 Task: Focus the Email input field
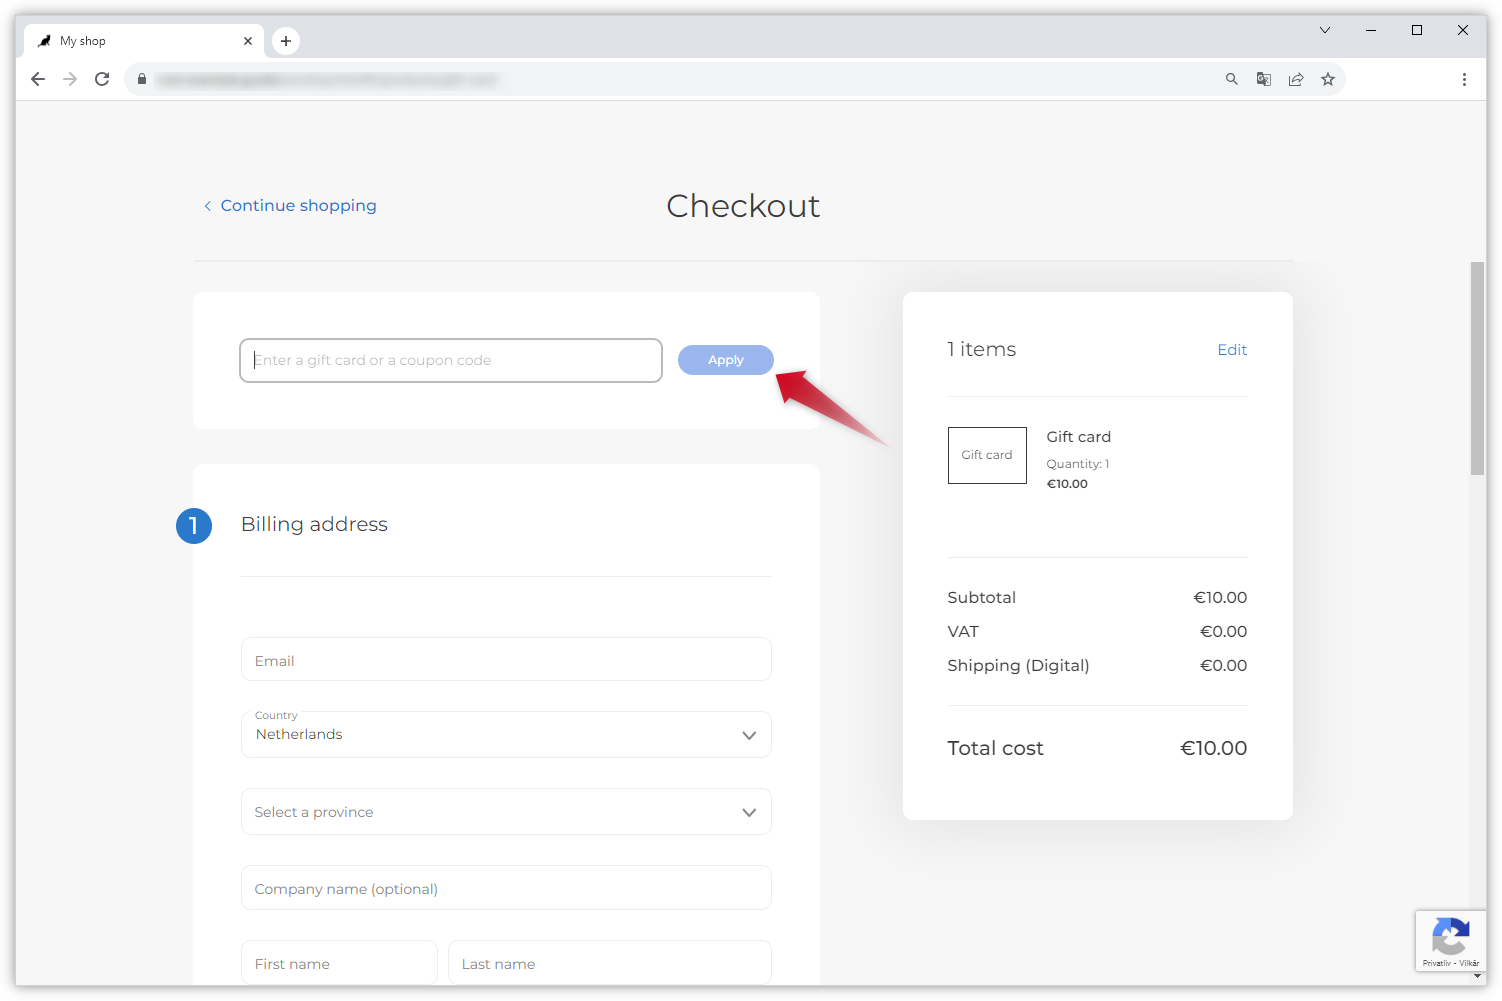506,660
